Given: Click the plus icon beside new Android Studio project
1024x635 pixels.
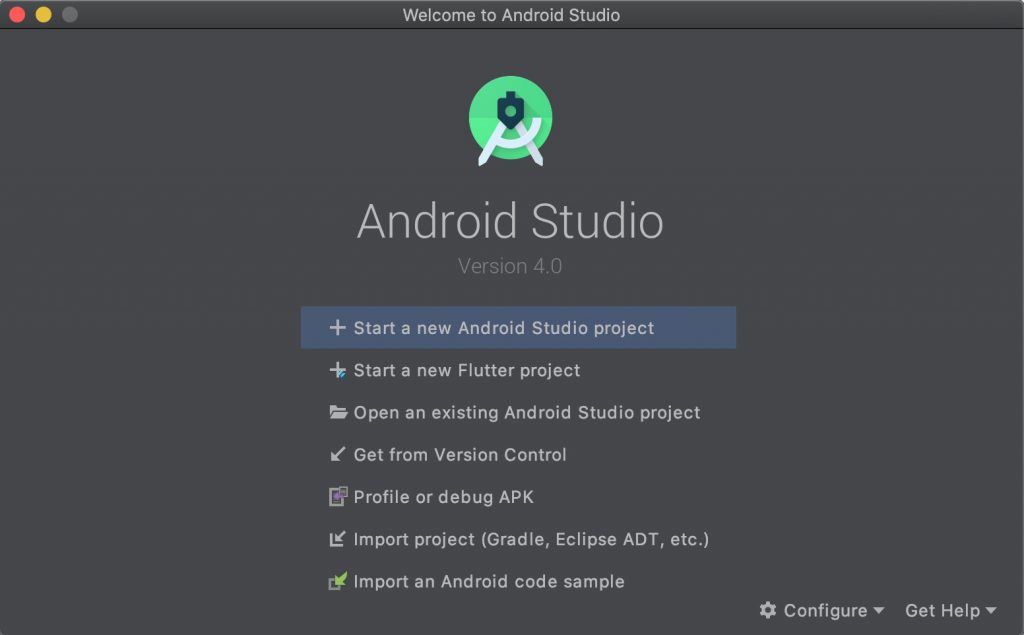Looking at the screenshot, I should click(x=337, y=327).
